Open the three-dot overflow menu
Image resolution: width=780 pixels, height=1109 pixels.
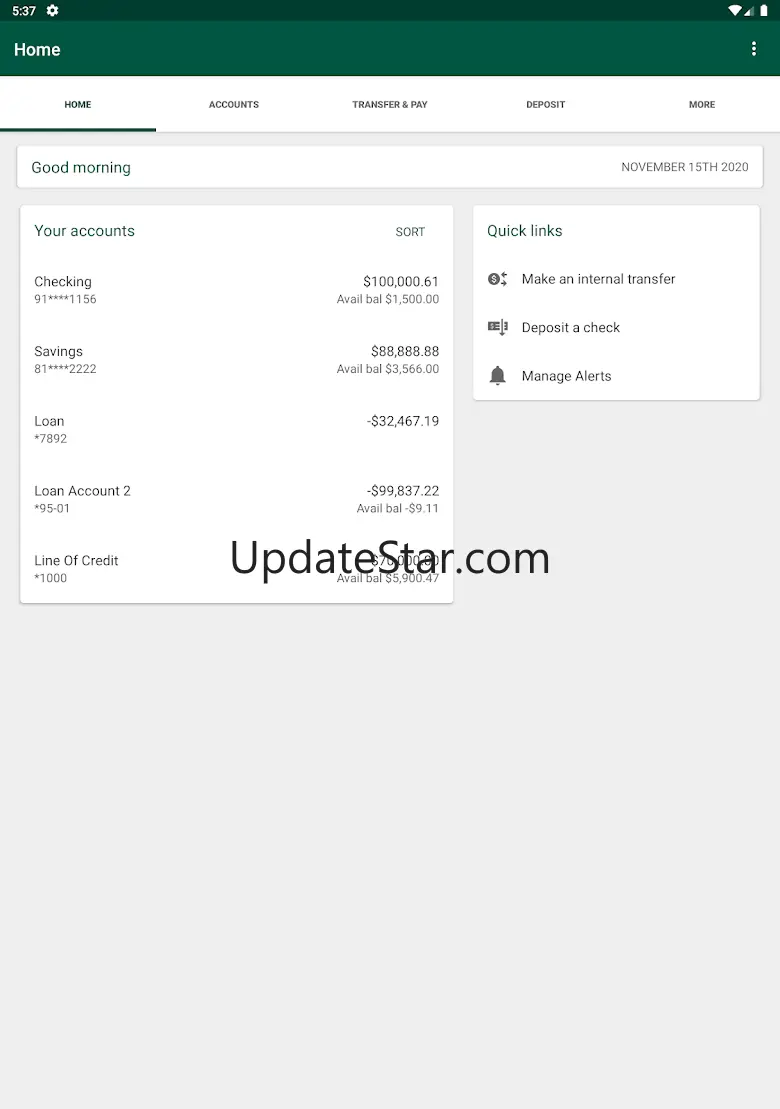[754, 49]
